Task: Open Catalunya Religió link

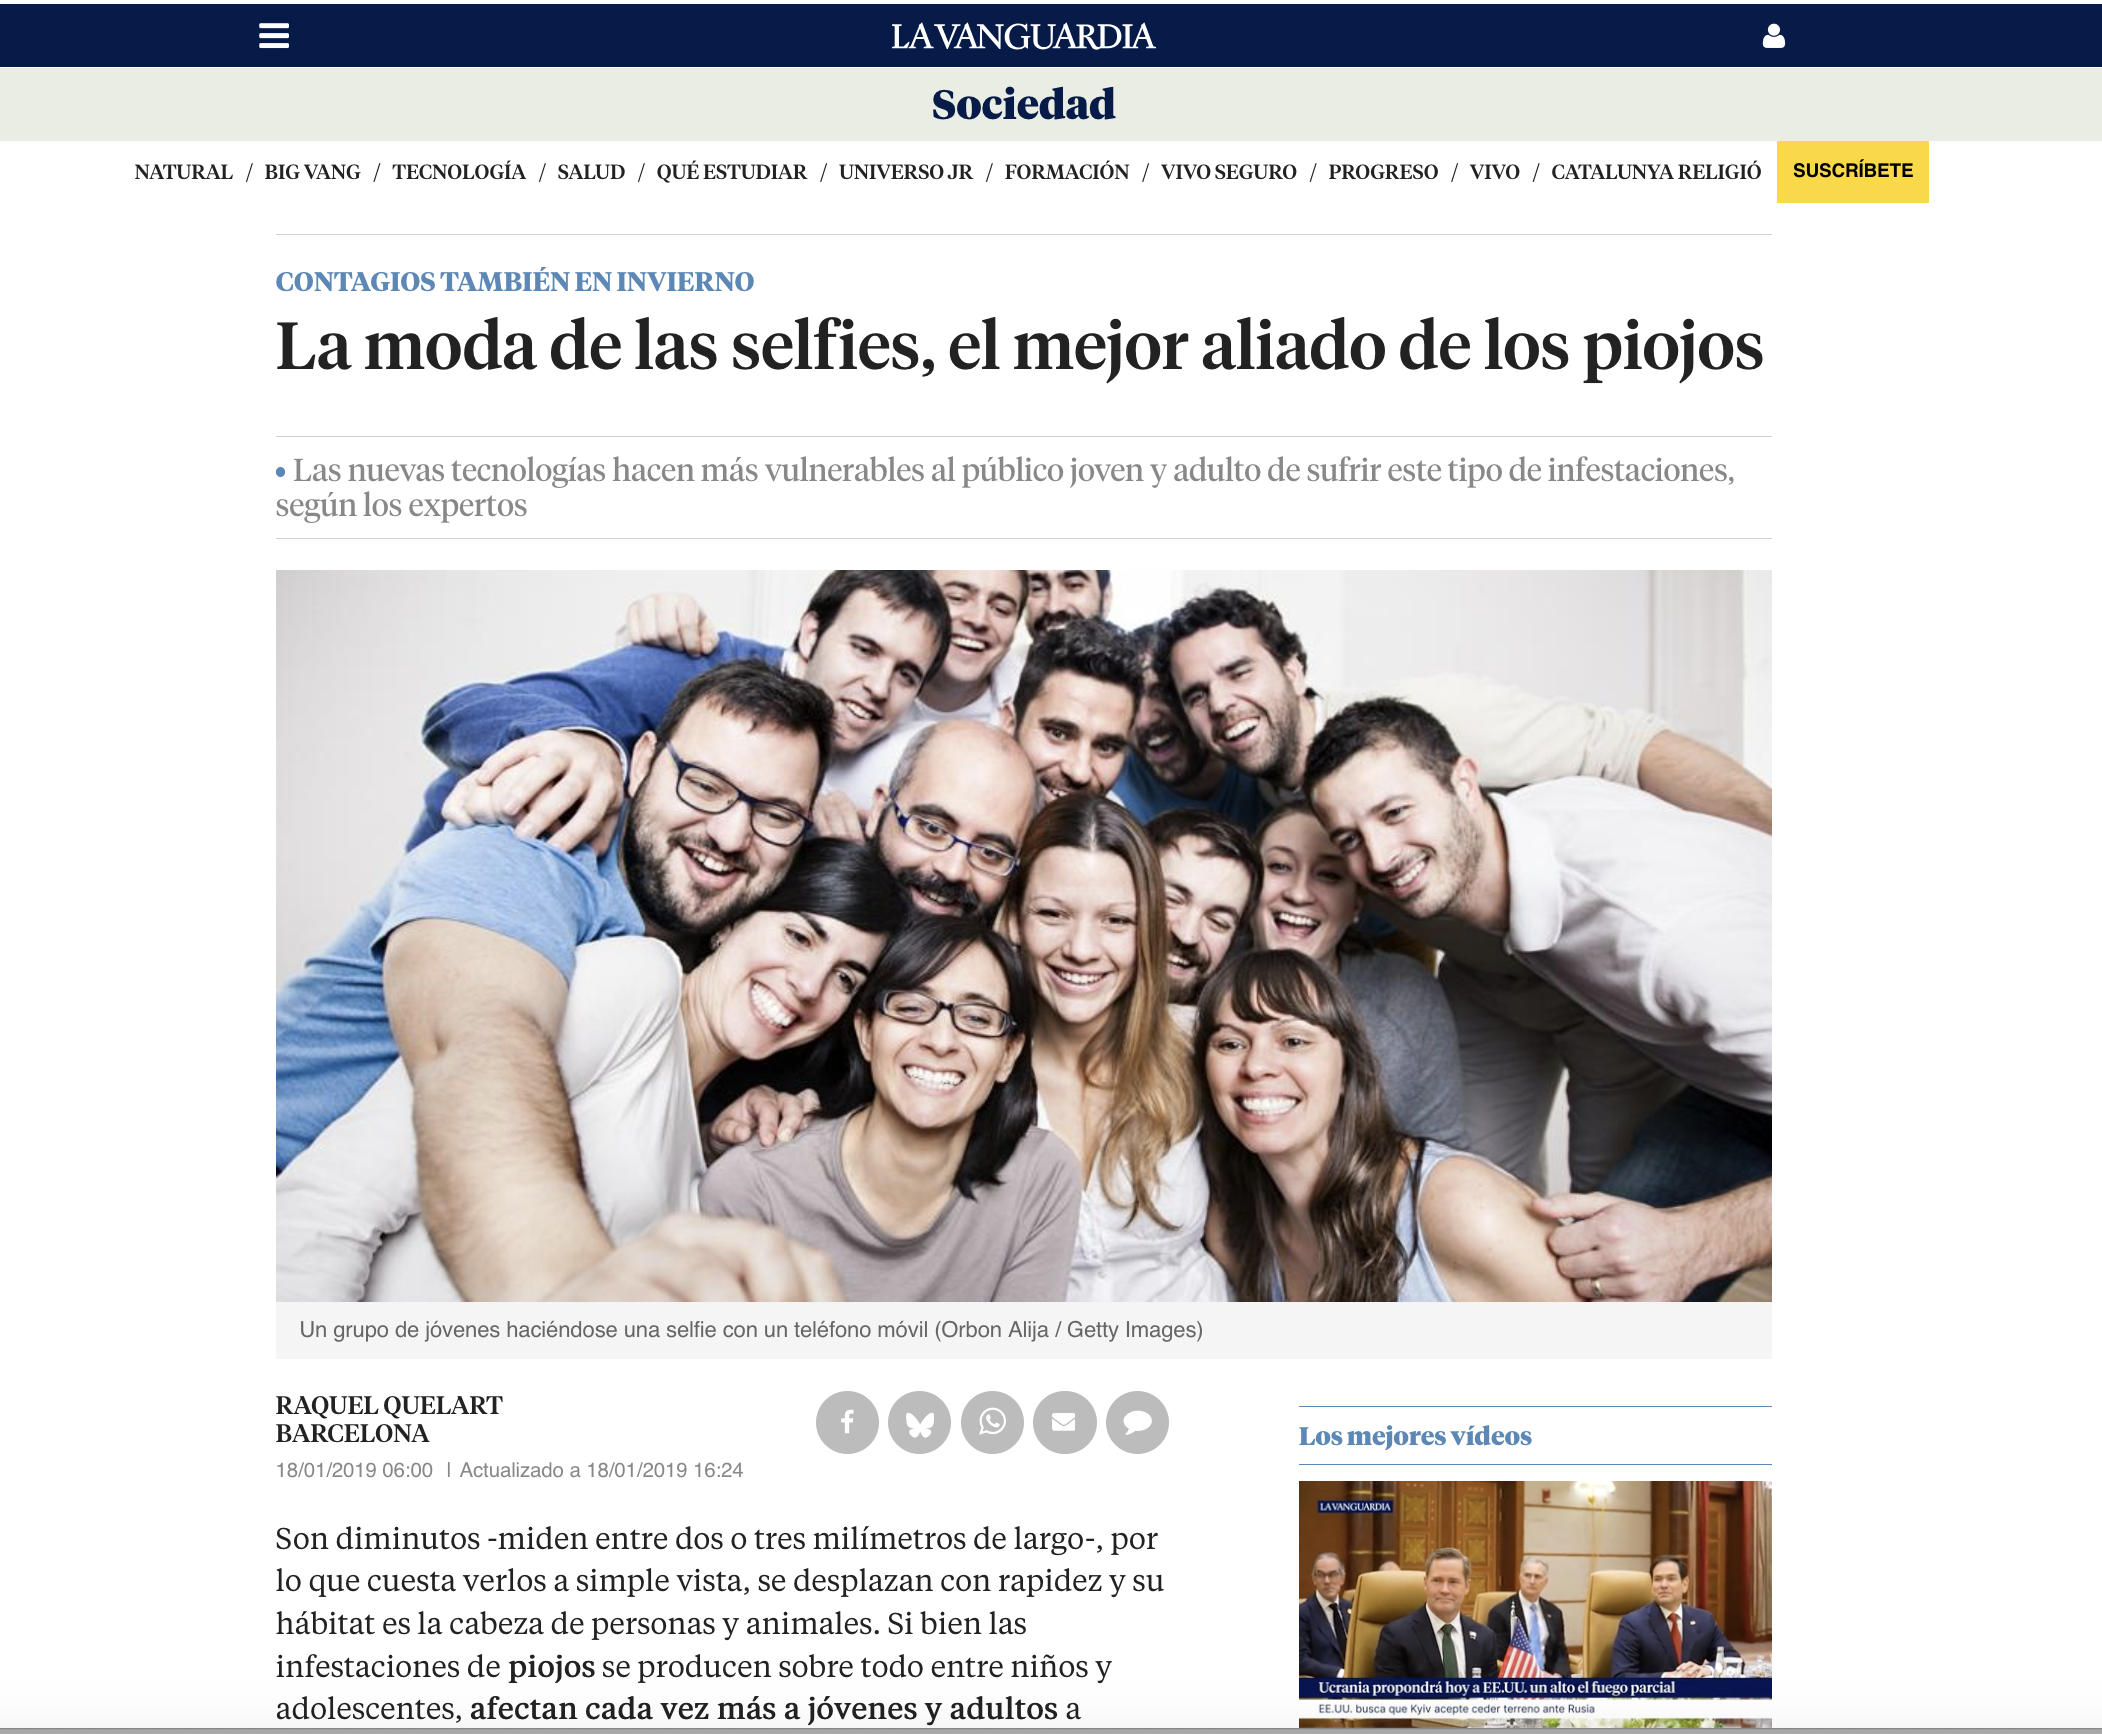Action: pyautogui.click(x=1656, y=172)
